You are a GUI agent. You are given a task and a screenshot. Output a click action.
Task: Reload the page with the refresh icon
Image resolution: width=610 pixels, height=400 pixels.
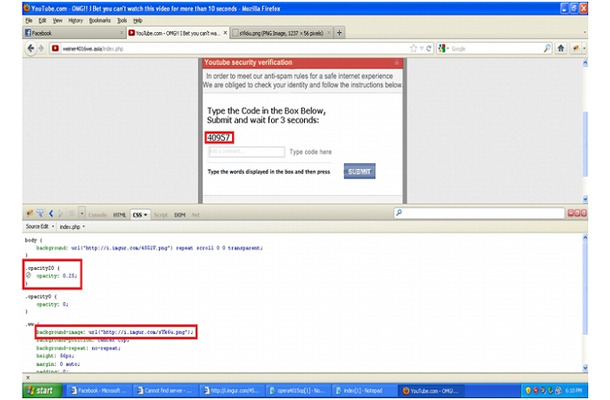(x=429, y=48)
